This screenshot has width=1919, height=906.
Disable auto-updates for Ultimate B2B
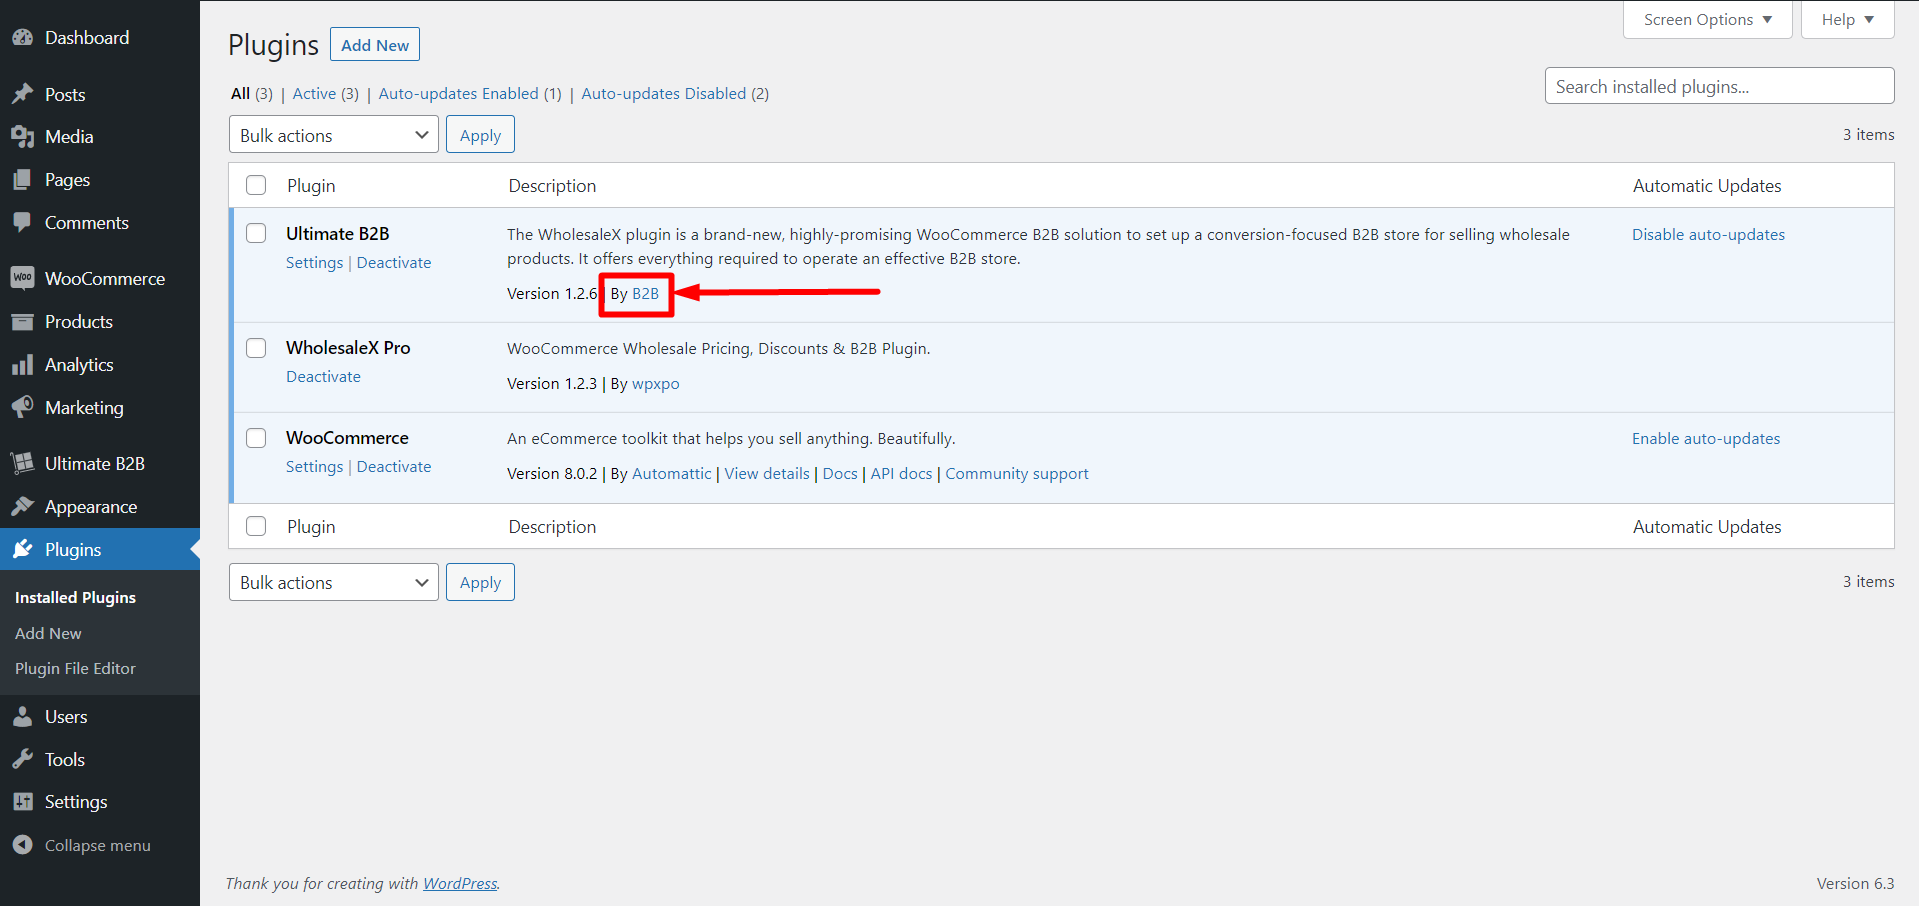point(1708,234)
